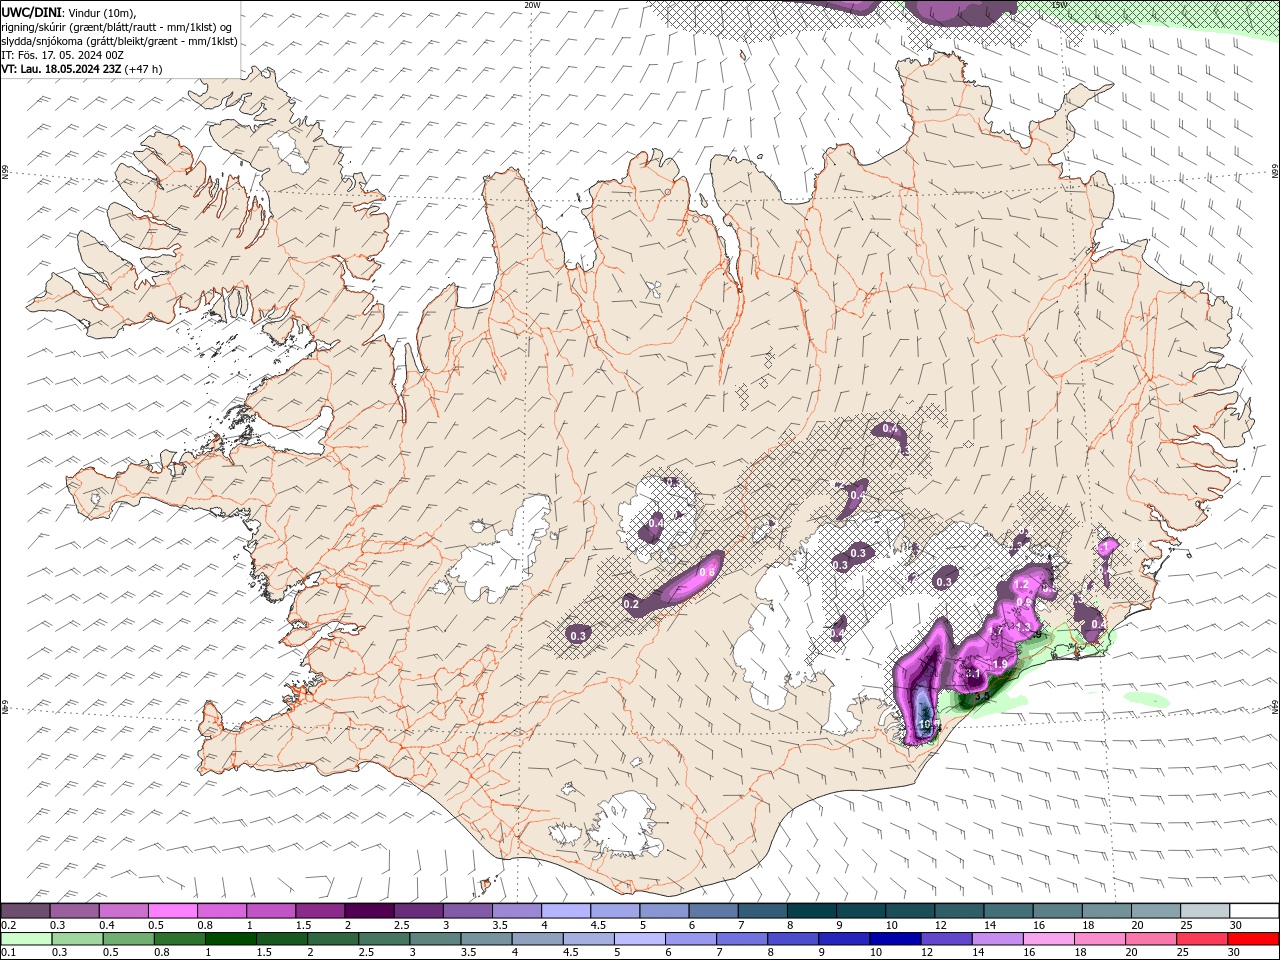Screen dimensions: 1280x960
Task: Select the 30 bright red lower-row swatch
Action: click(x=1253, y=939)
